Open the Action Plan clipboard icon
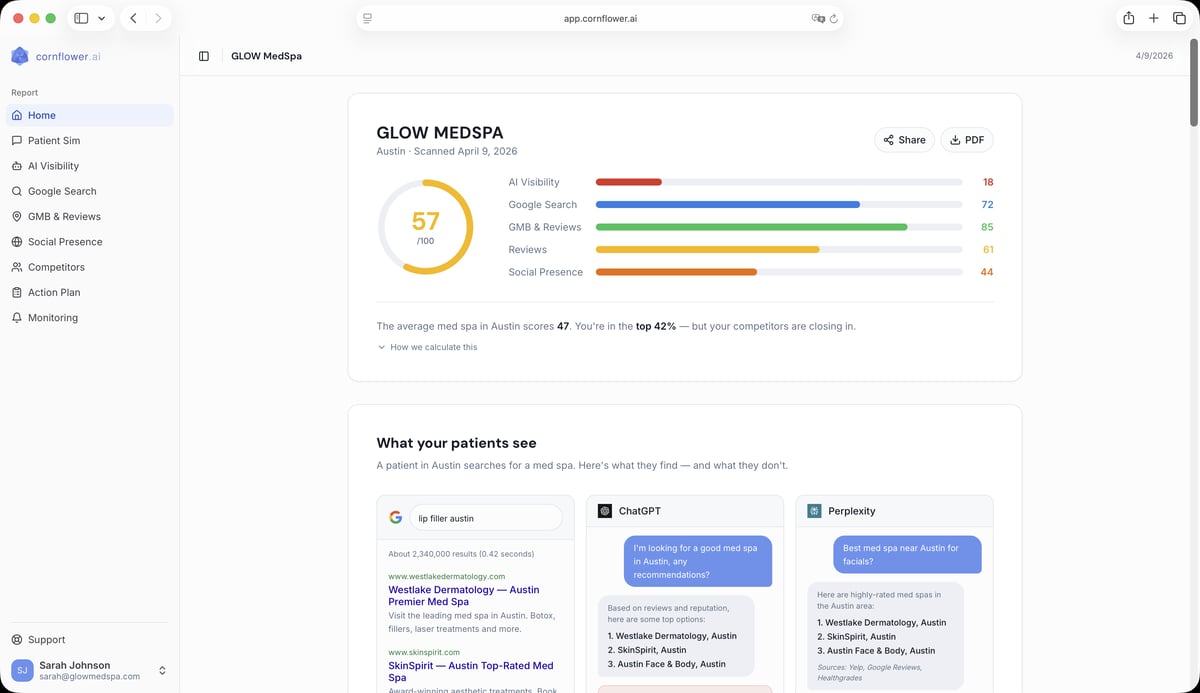Viewport: 1200px width, 693px height. (17, 292)
